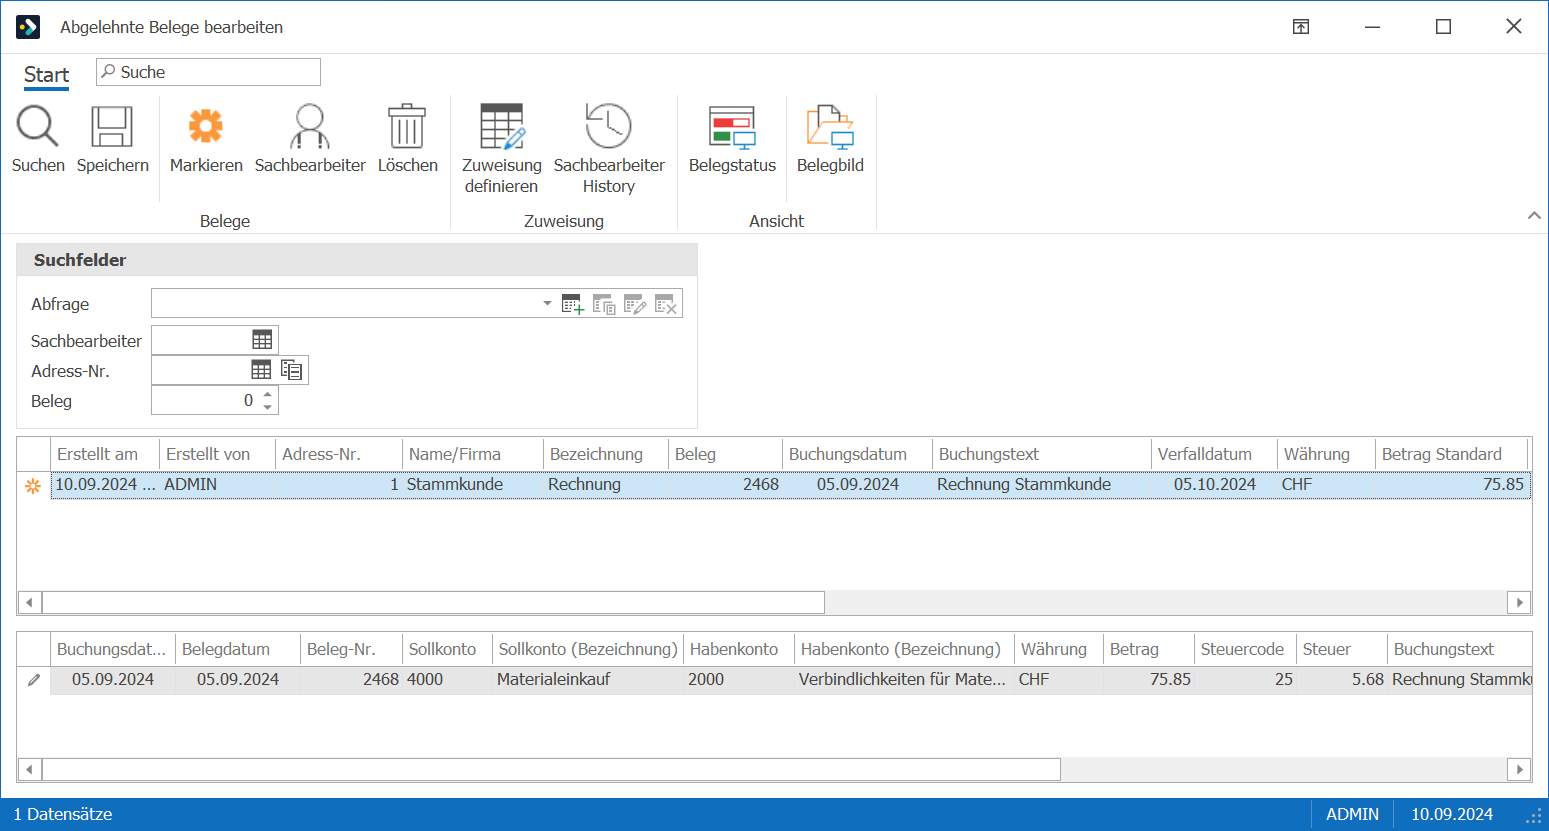Screen dimensions: 1549x831
Task: Collapse the ribbon with the chevron
Action: (1534, 216)
